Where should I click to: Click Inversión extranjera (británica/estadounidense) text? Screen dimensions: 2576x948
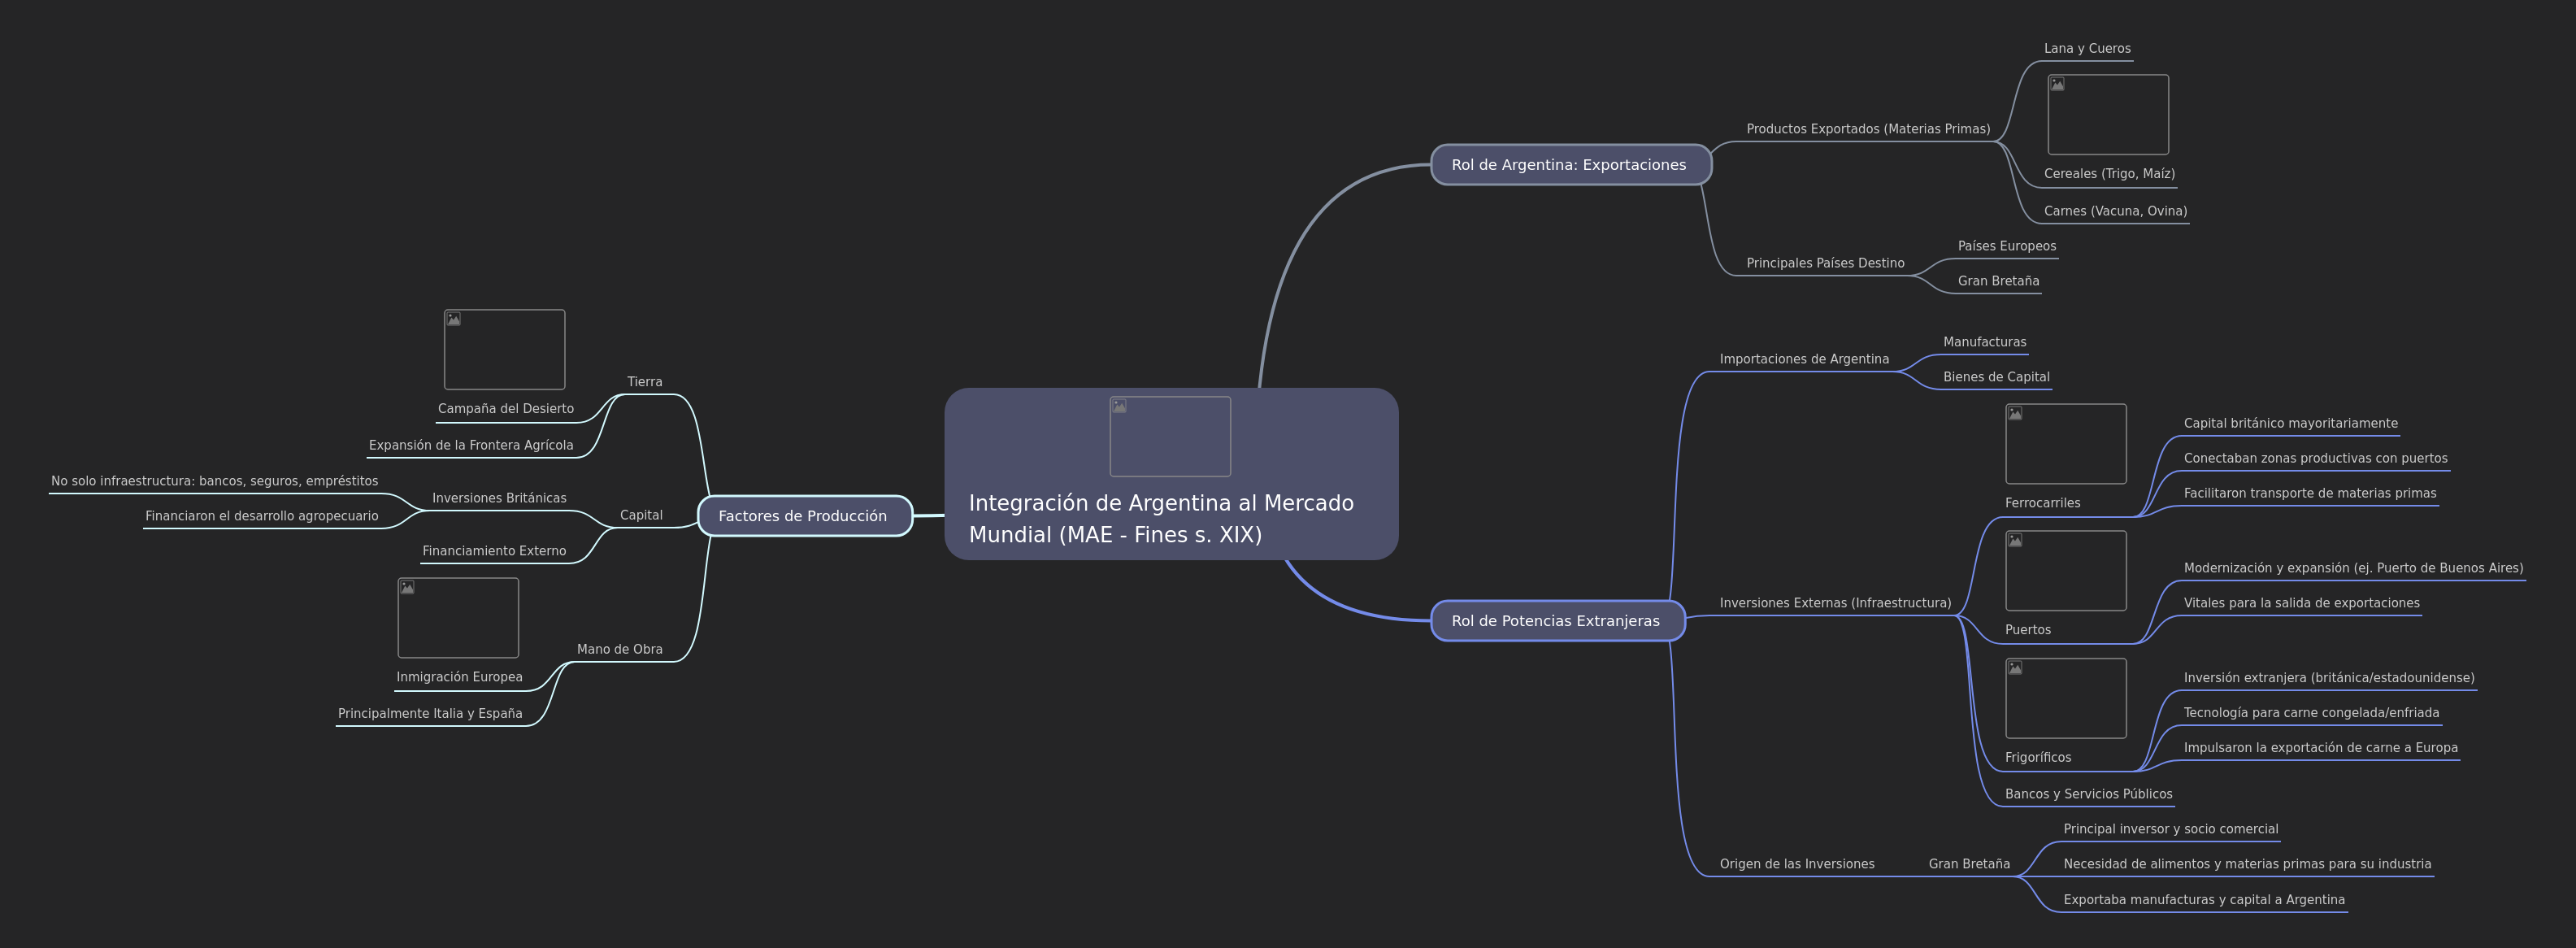pos(2329,678)
